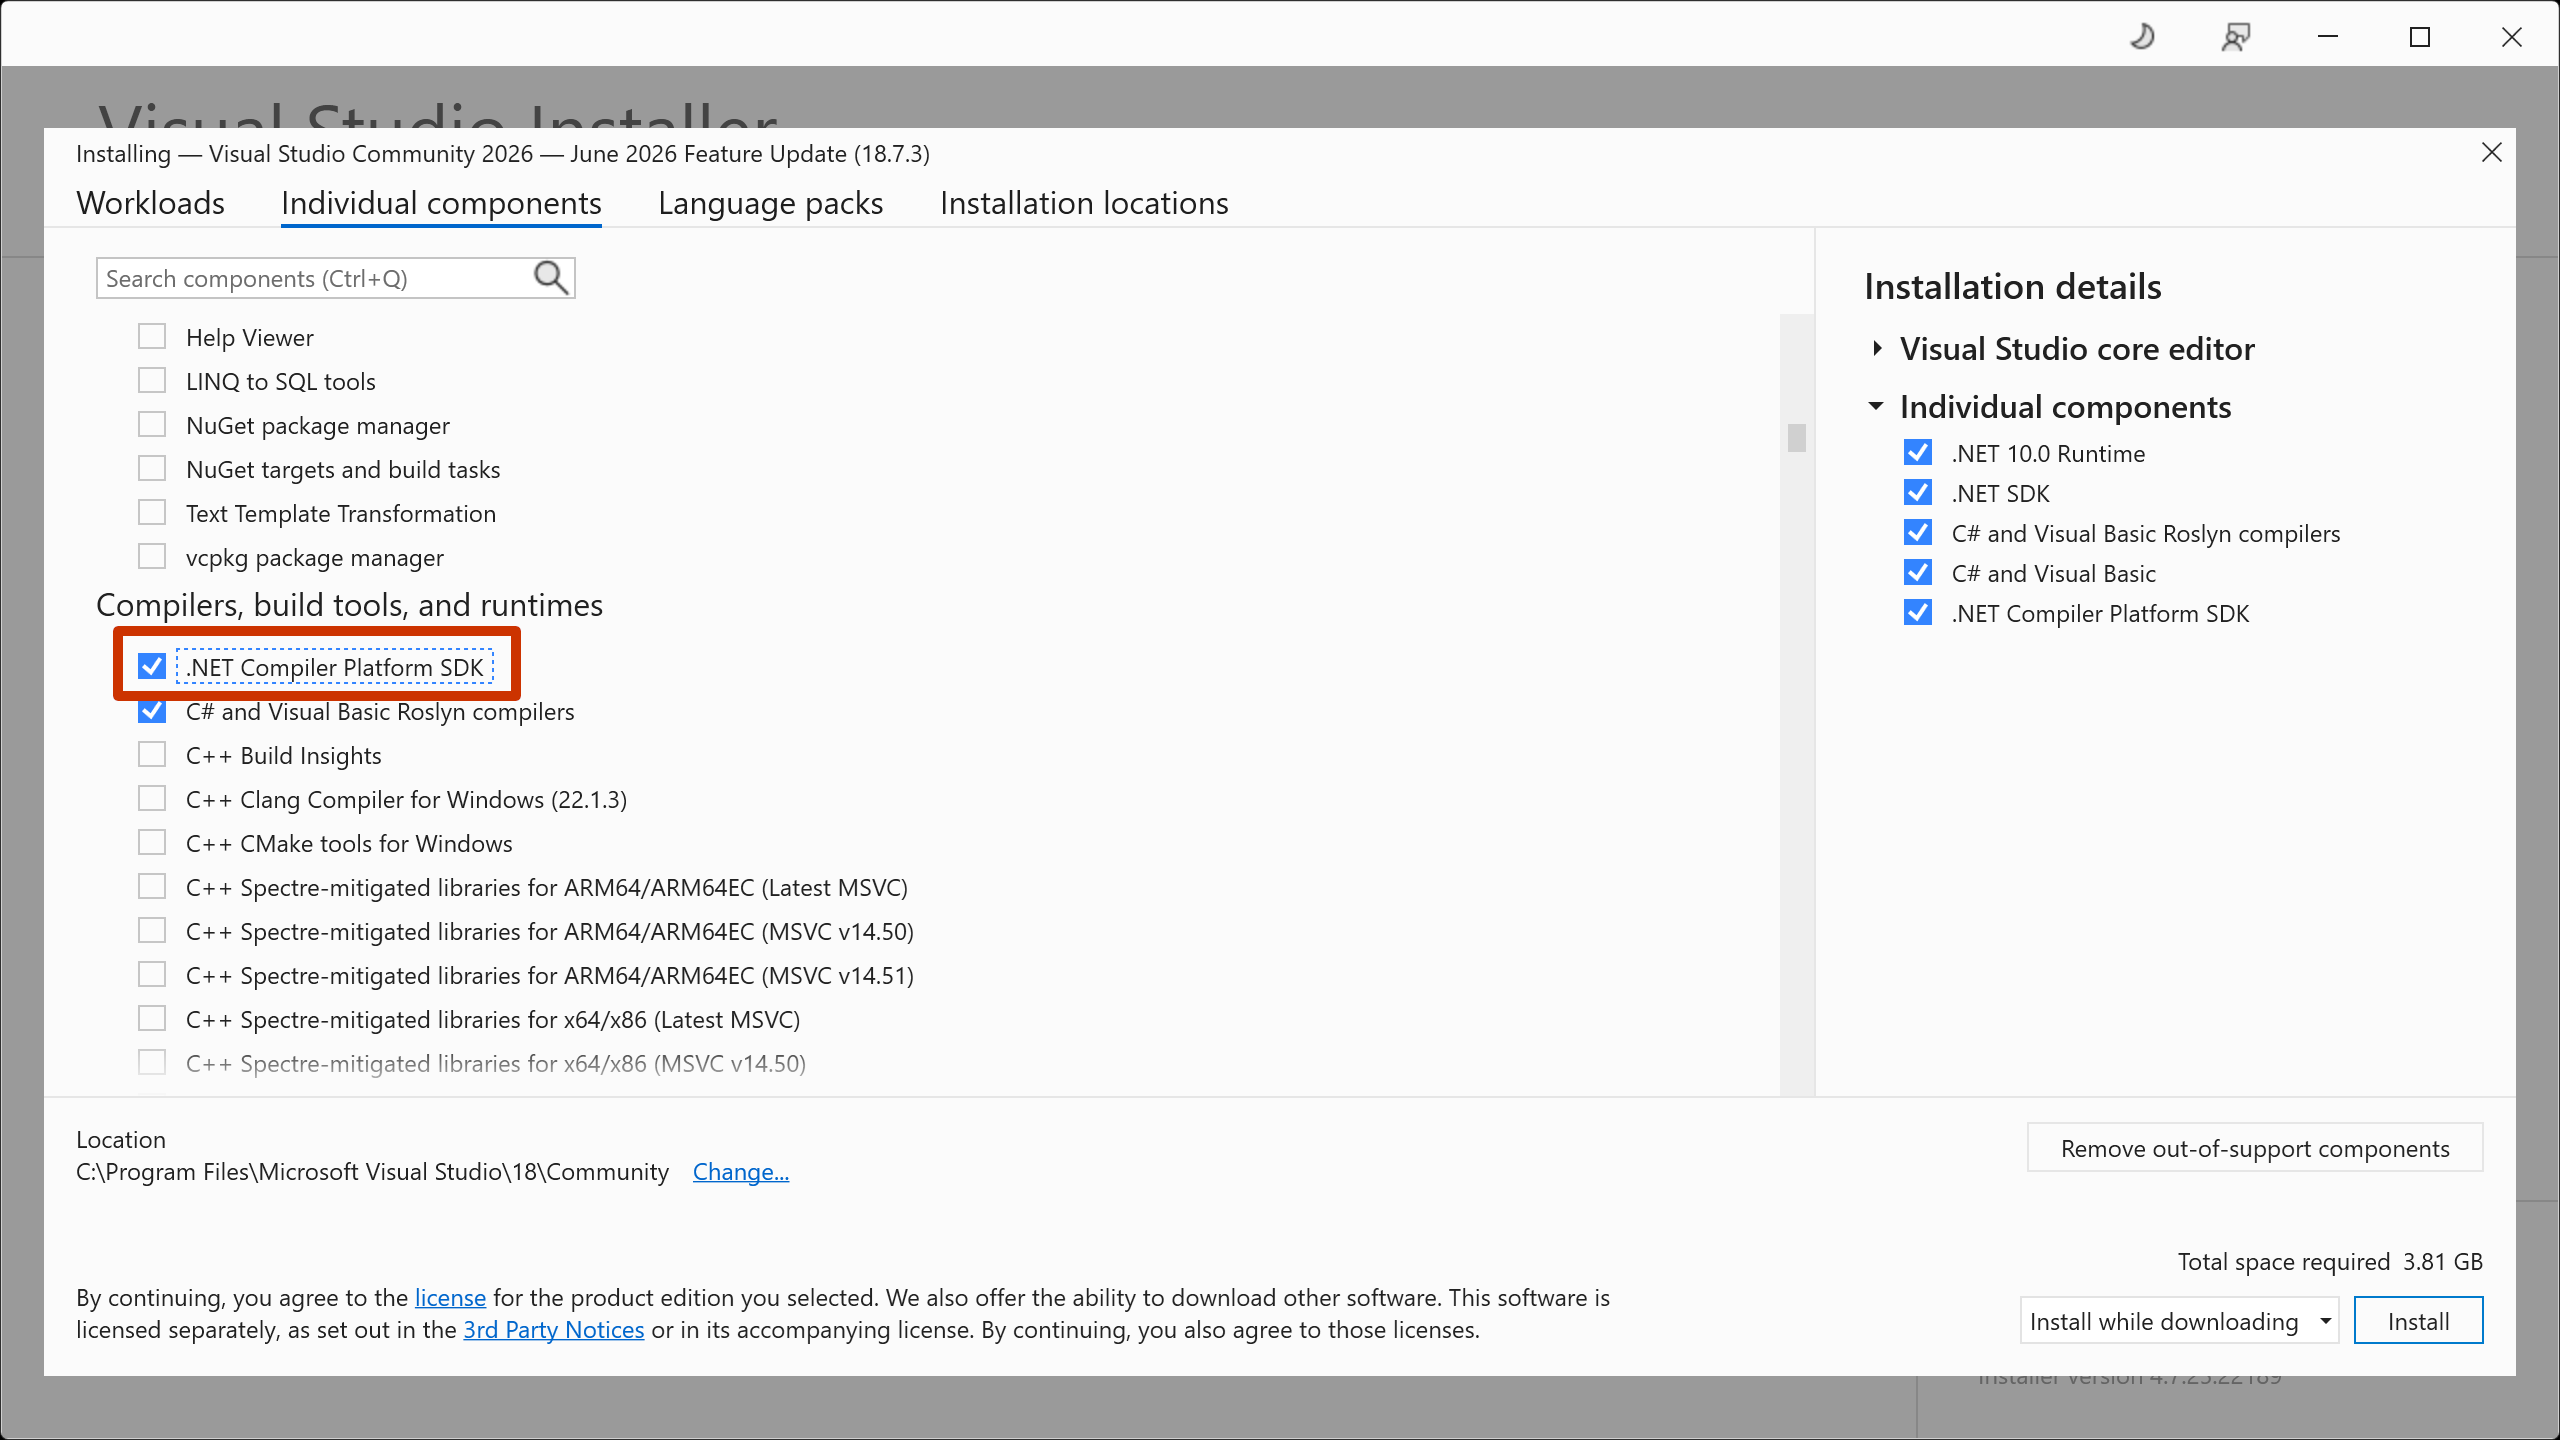Click the install location path text

click(x=372, y=1171)
